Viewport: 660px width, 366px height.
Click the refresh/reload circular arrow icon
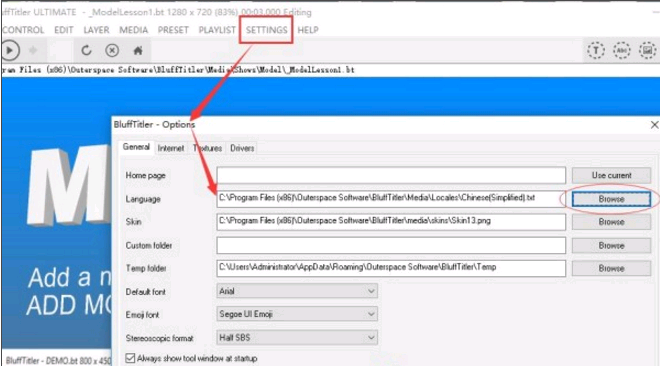coord(86,50)
